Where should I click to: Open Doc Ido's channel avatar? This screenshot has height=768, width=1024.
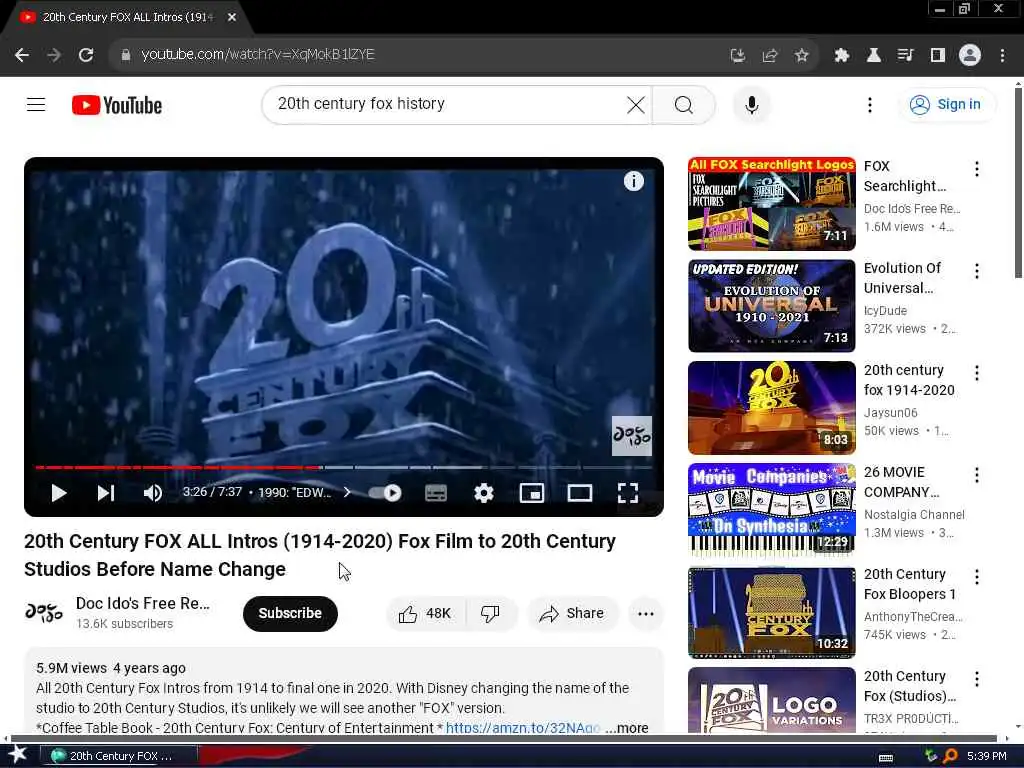point(44,613)
